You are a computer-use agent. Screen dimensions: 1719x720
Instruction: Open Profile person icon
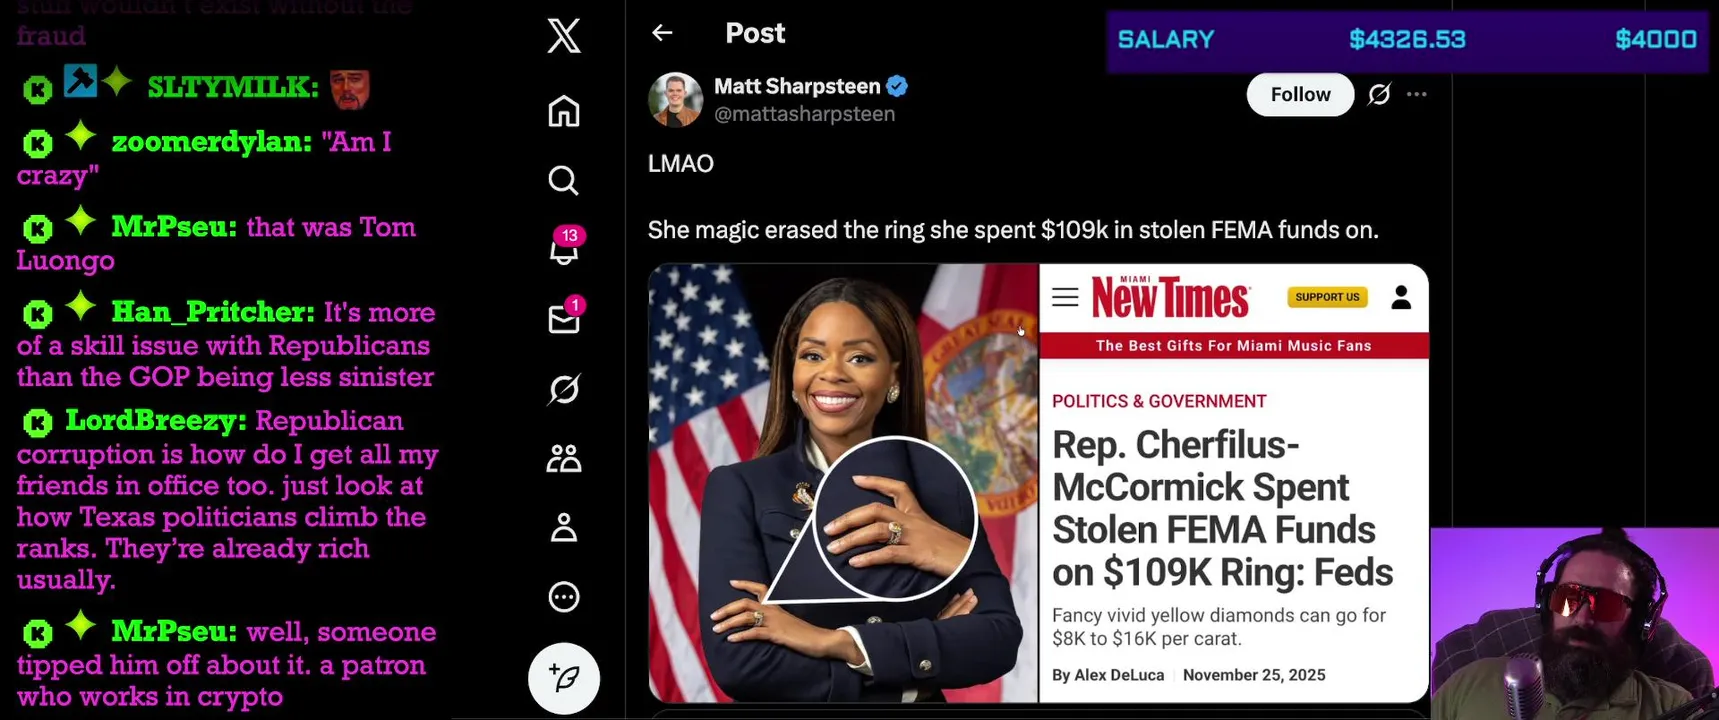564,527
